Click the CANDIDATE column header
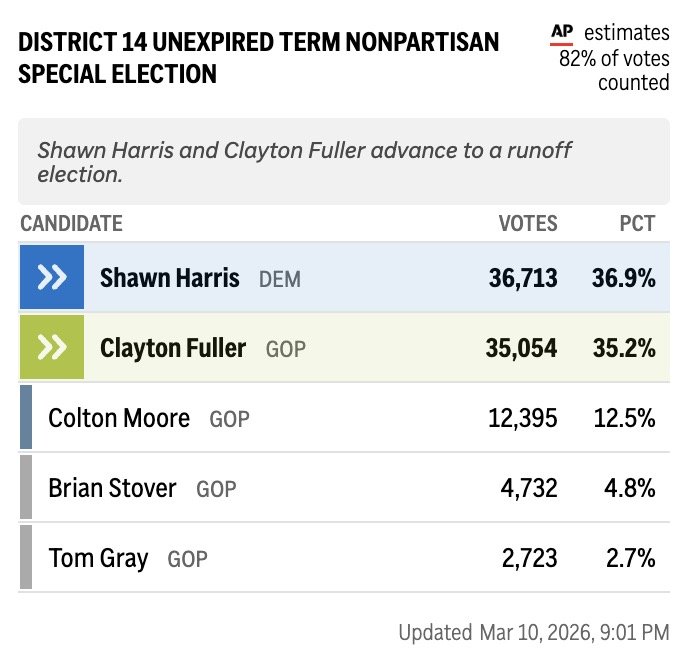 (71, 223)
